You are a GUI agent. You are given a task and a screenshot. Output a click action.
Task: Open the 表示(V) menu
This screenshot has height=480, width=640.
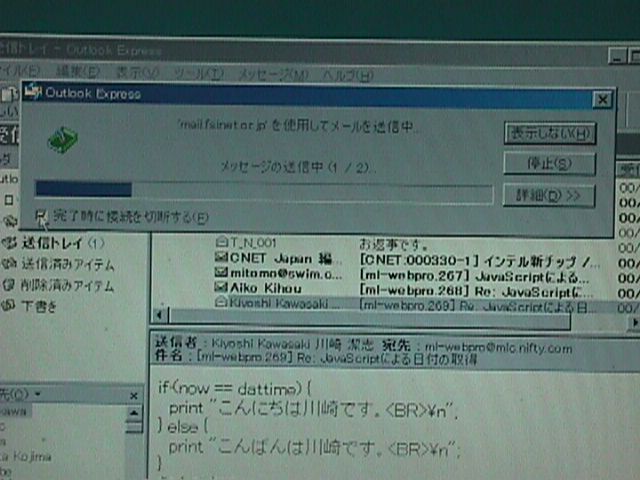(x=137, y=73)
